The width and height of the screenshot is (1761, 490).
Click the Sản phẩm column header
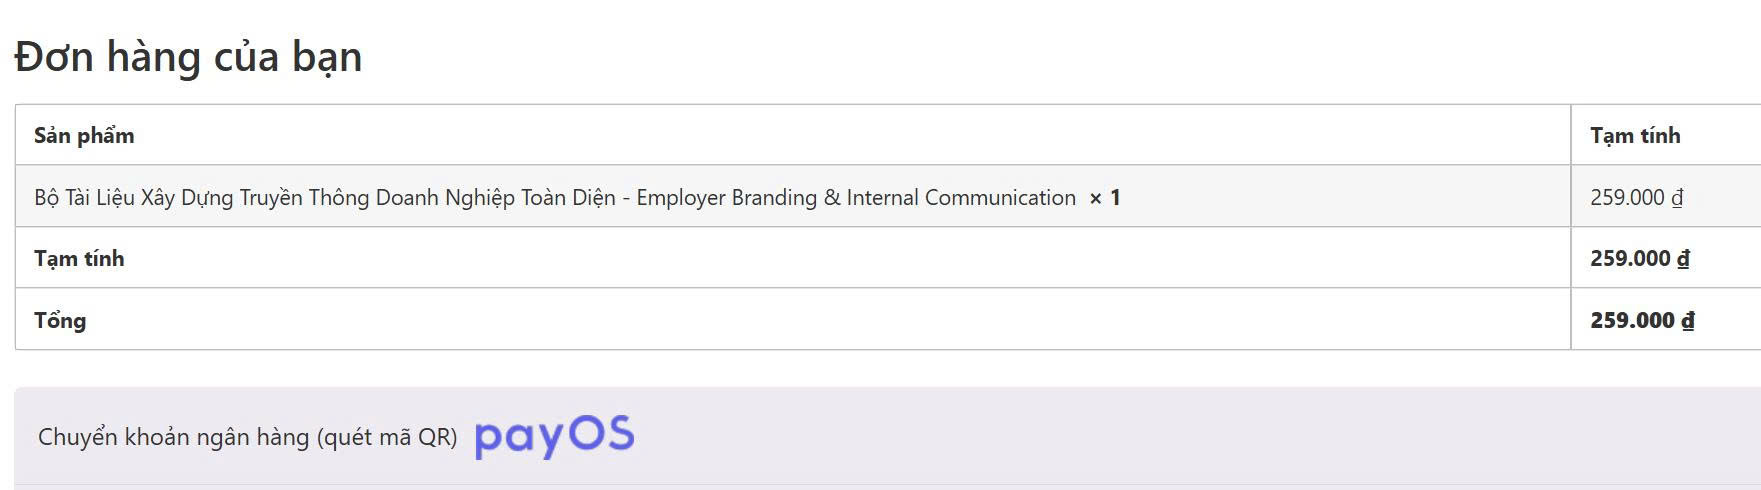click(84, 136)
